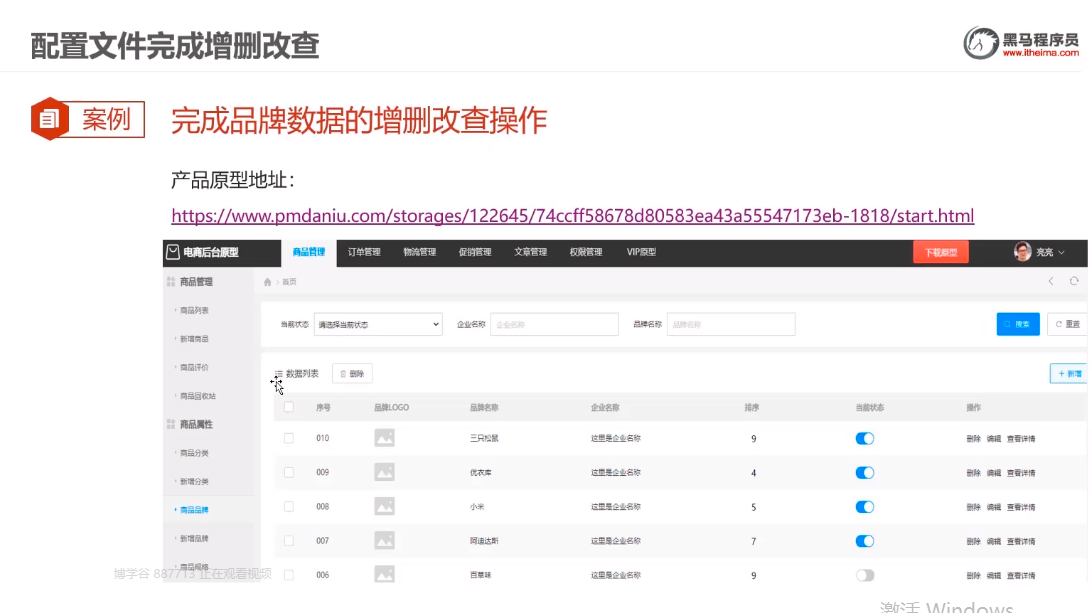Switch to the 商品管理 top tab
The image size is (1092, 613).
(309, 252)
